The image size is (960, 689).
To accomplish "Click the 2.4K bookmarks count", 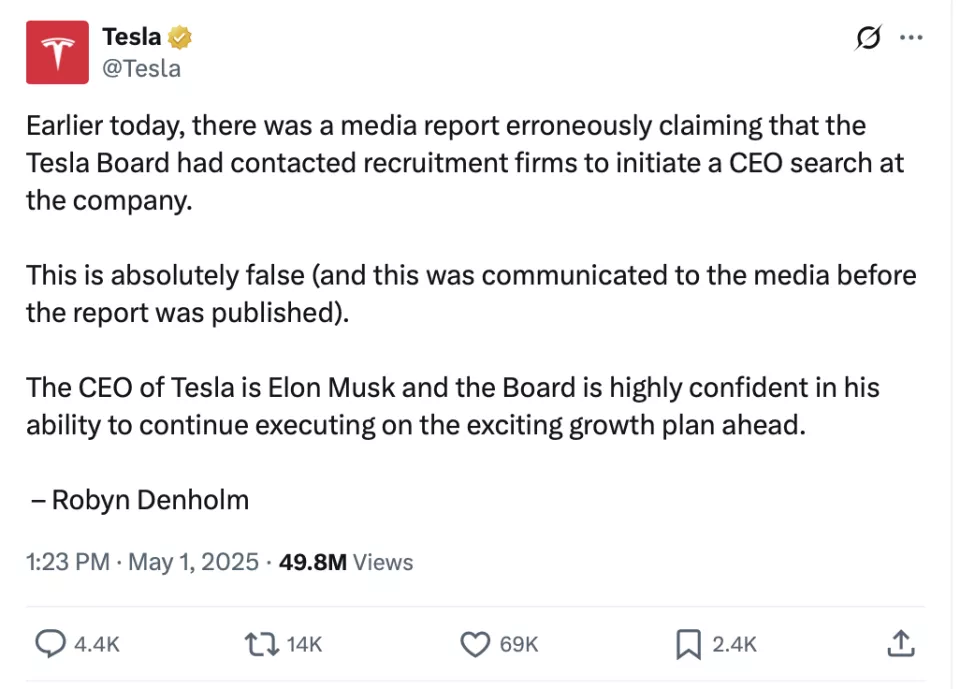I will [x=735, y=644].
